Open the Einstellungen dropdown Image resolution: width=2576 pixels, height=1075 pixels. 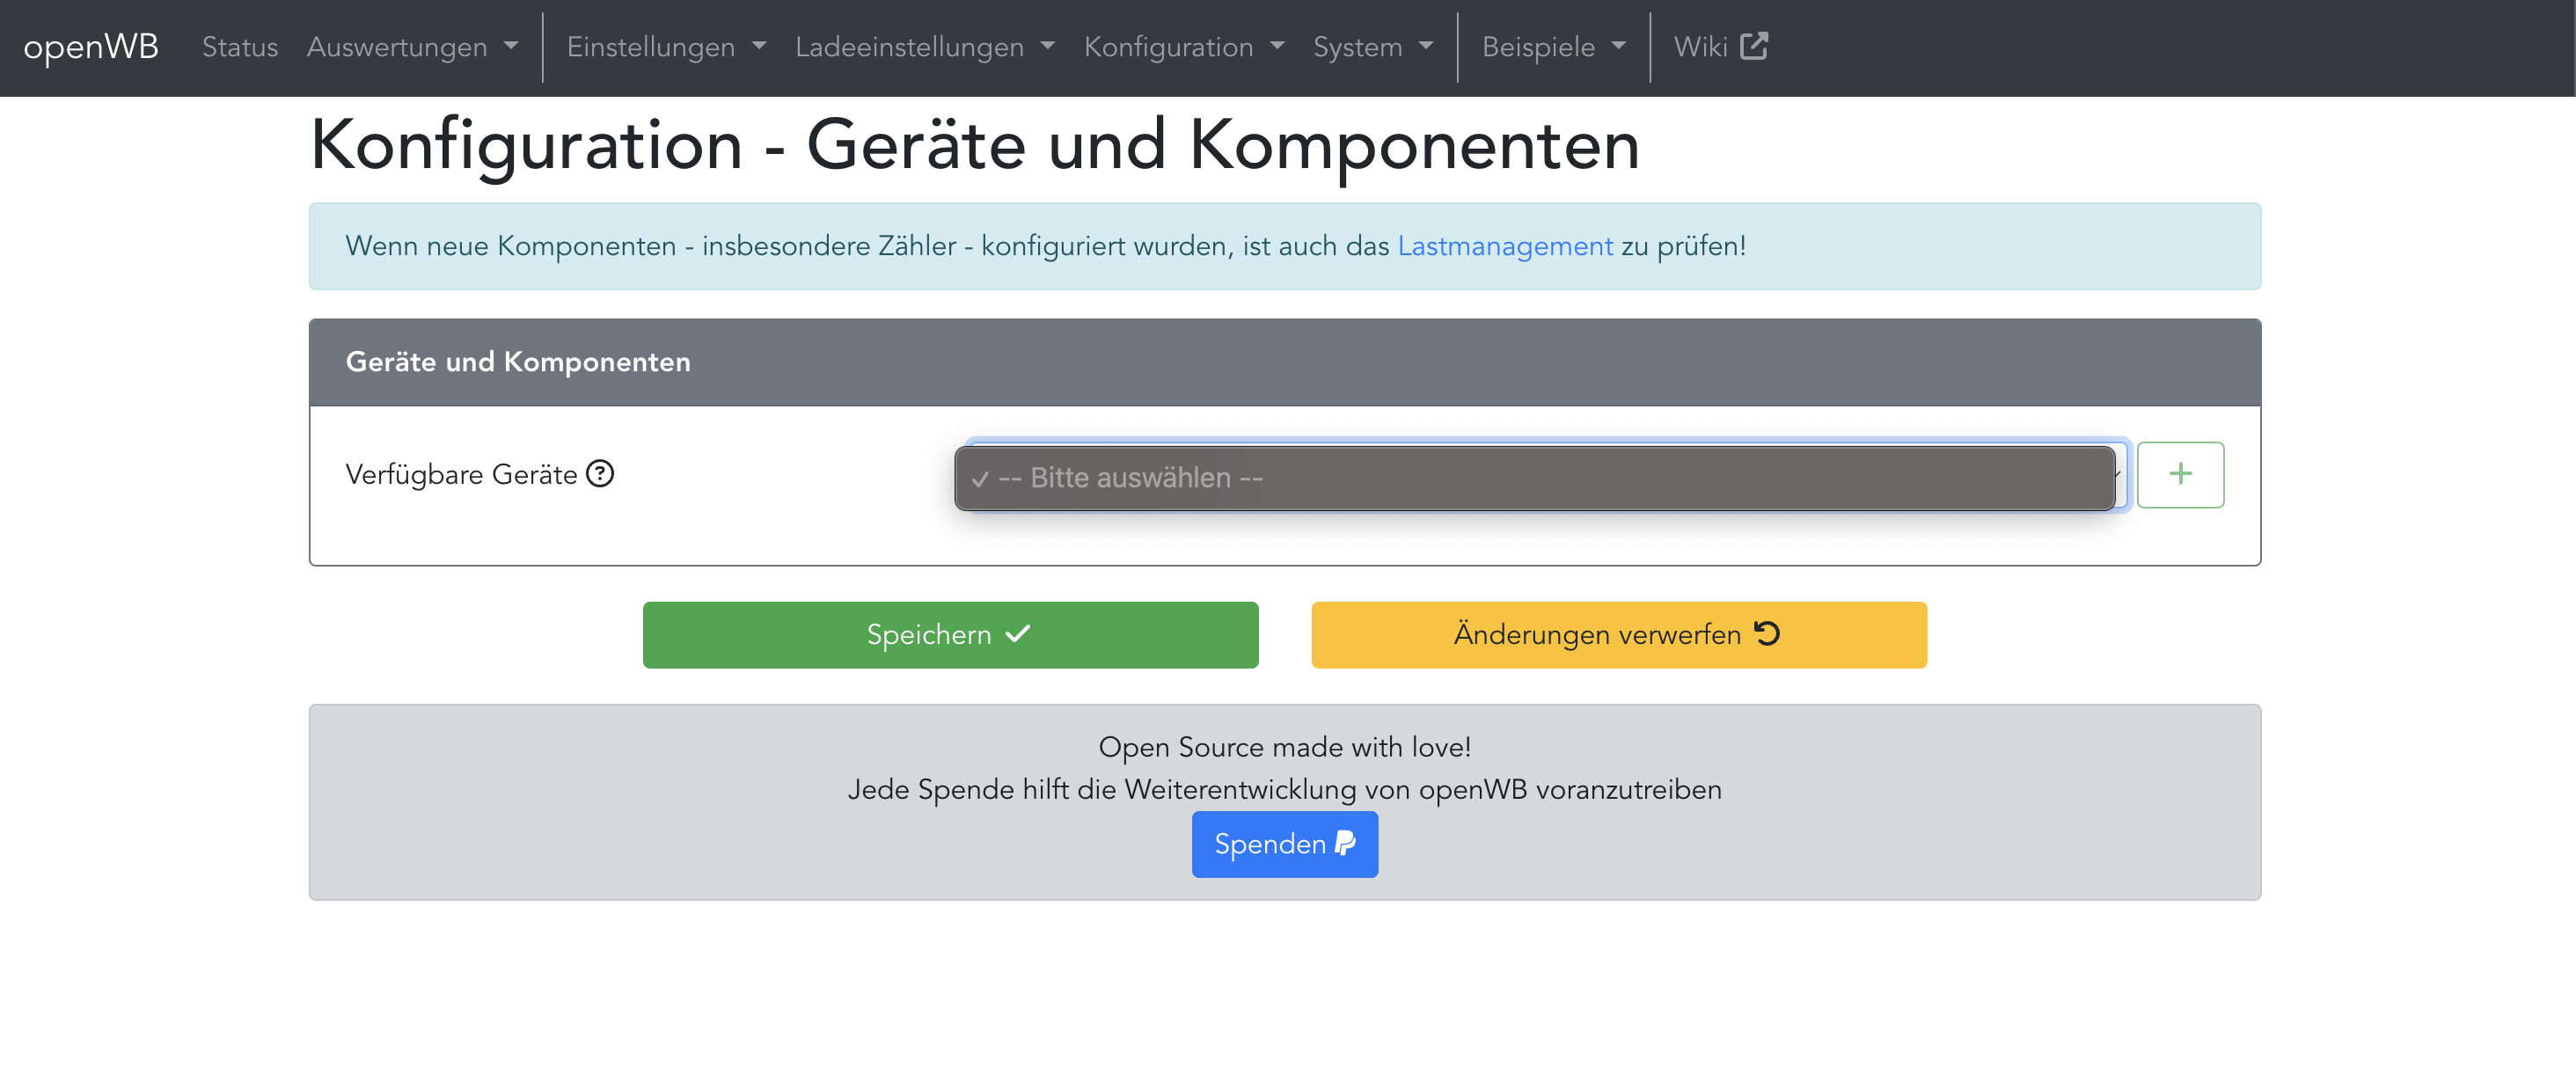point(666,46)
